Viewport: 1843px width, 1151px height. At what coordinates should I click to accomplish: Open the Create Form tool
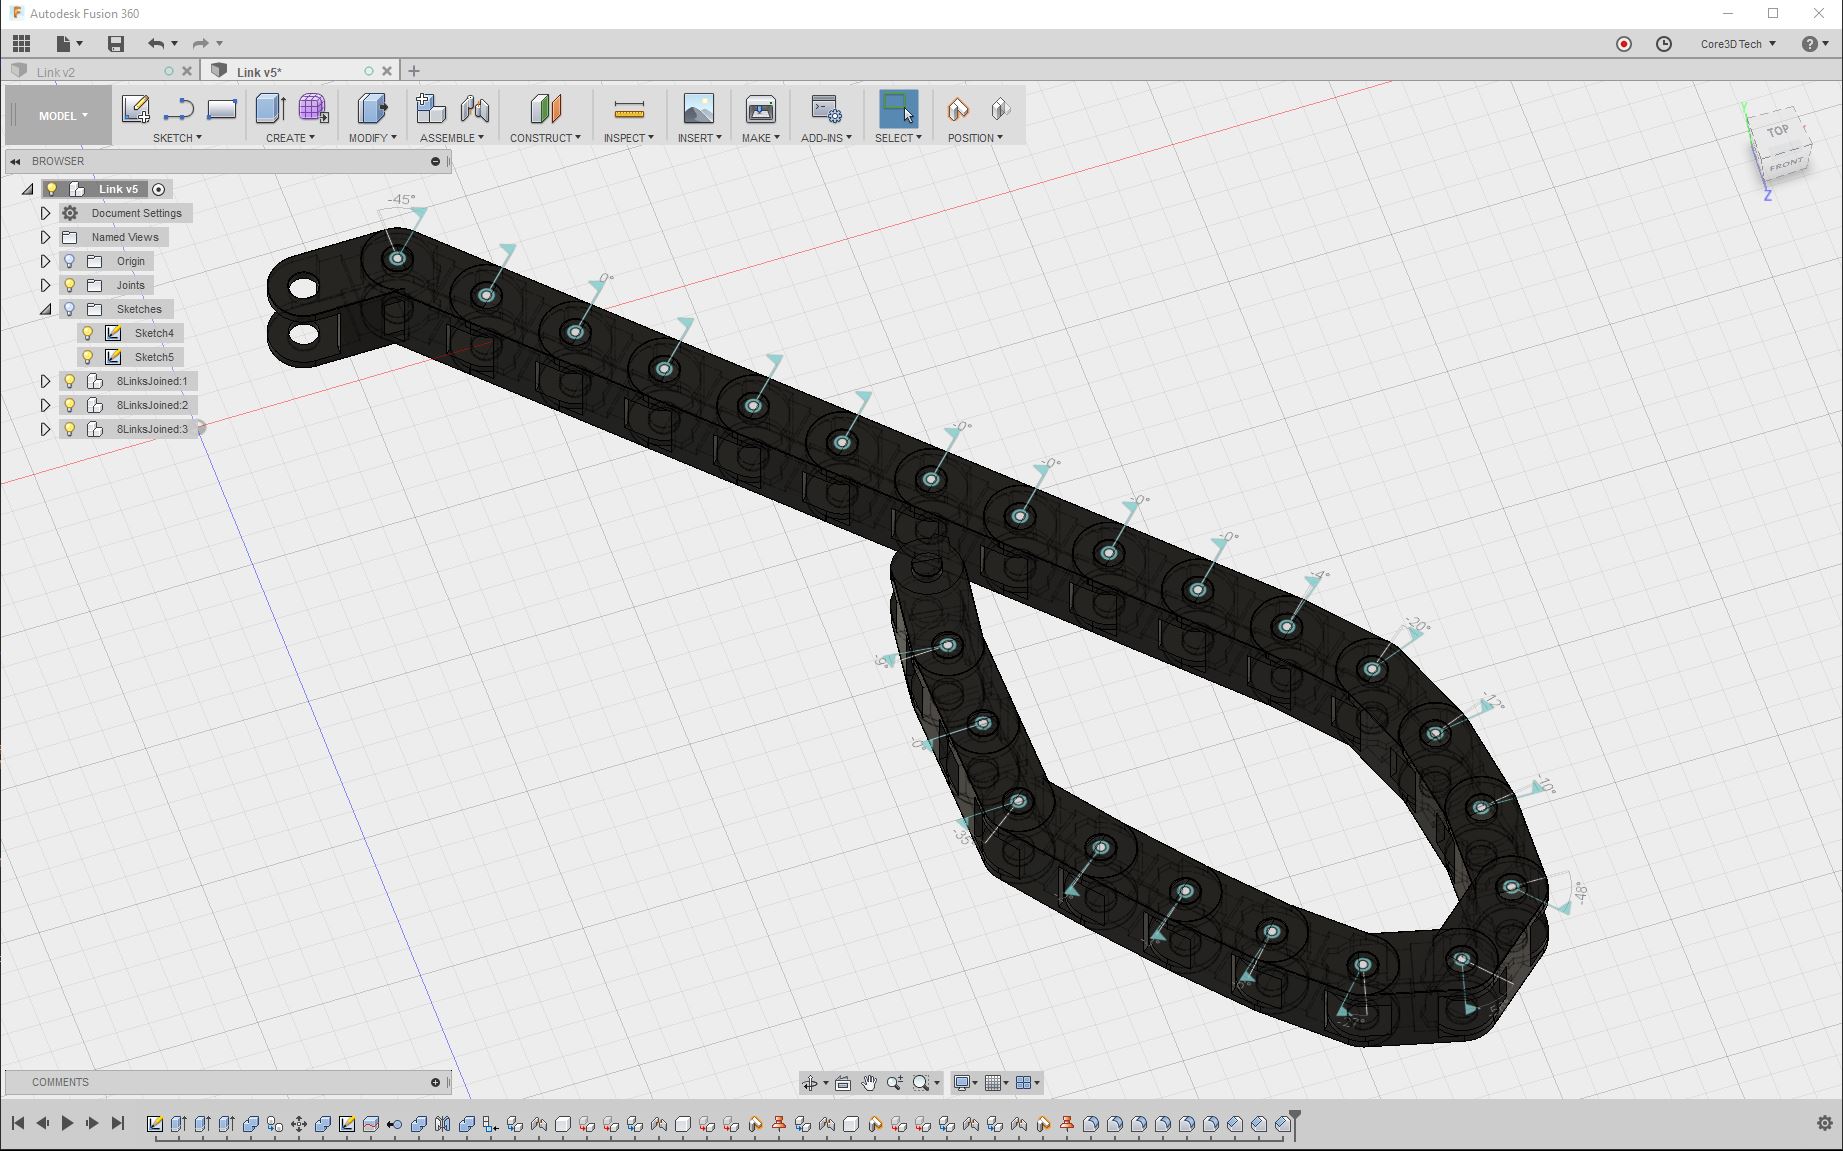pyautogui.click(x=313, y=110)
